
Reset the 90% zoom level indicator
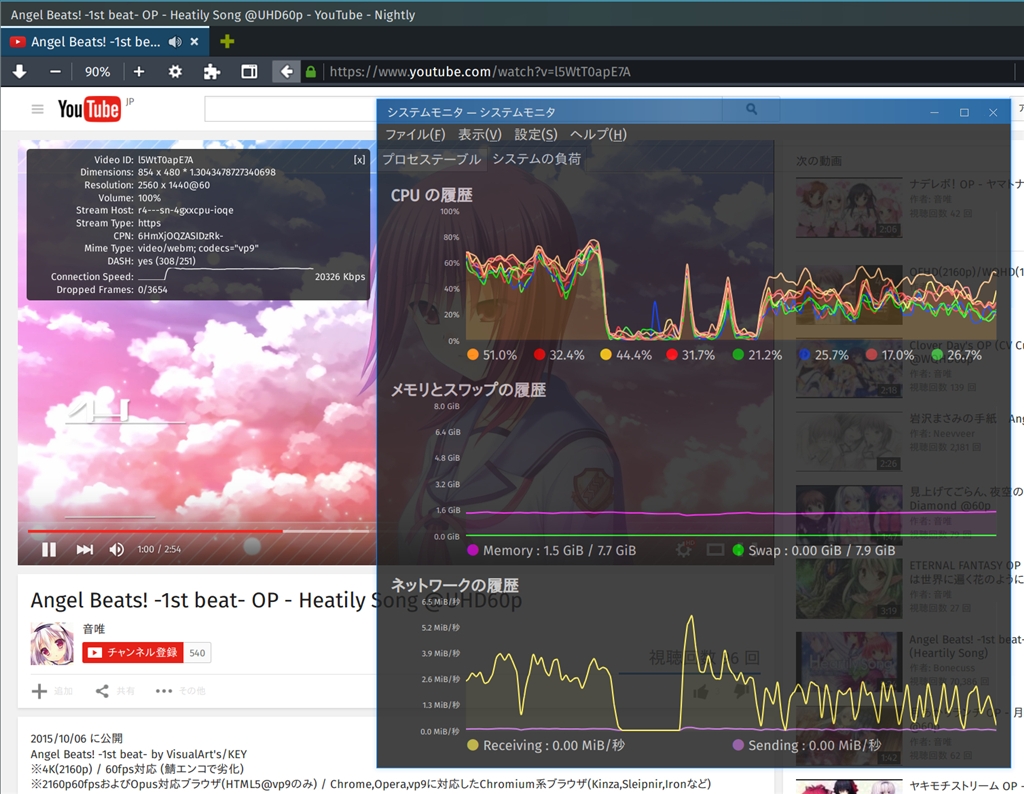pyautogui.click(x=97, y=72)
